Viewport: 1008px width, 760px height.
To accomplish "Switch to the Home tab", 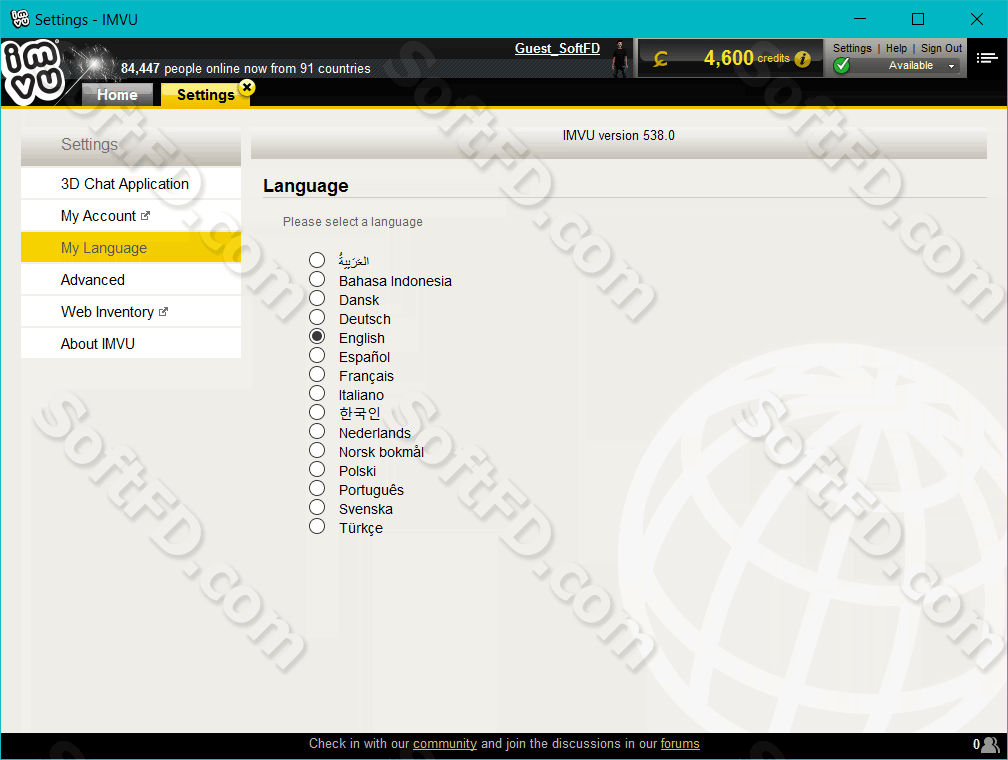I will tap(118, 95).
